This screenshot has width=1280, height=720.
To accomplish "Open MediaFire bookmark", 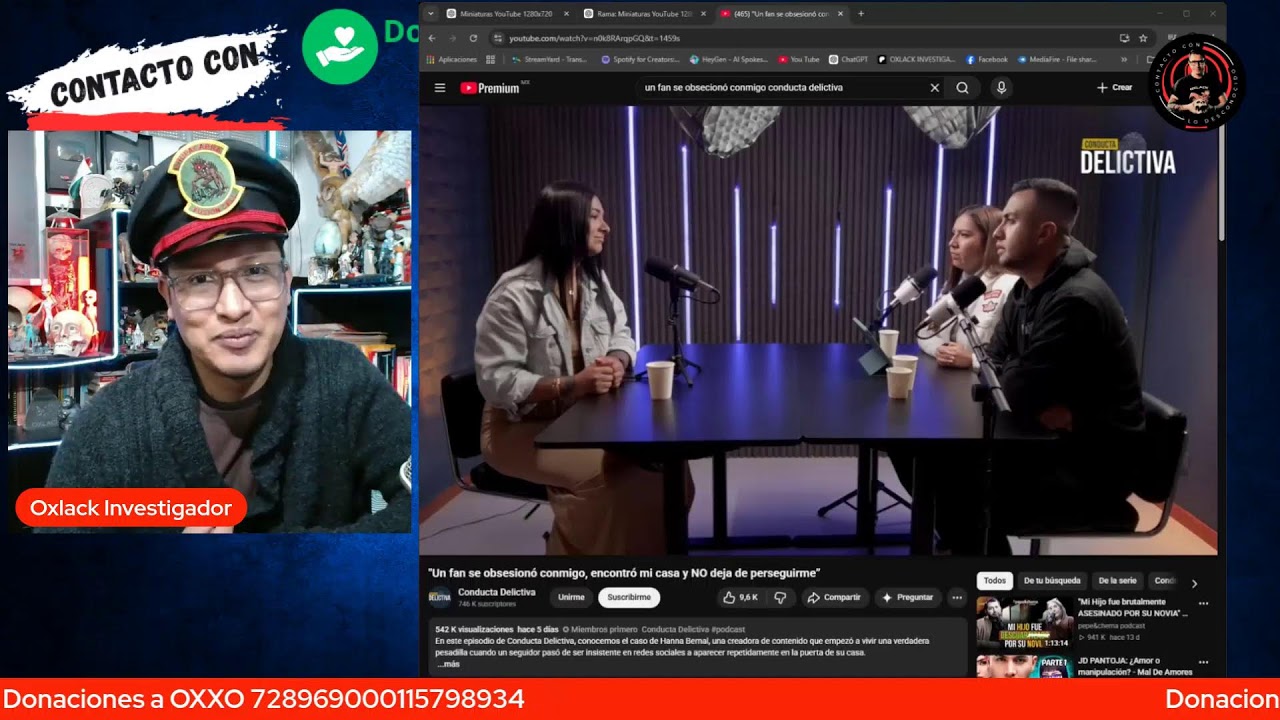I will pyautogui.click(x=1055, y=59).
